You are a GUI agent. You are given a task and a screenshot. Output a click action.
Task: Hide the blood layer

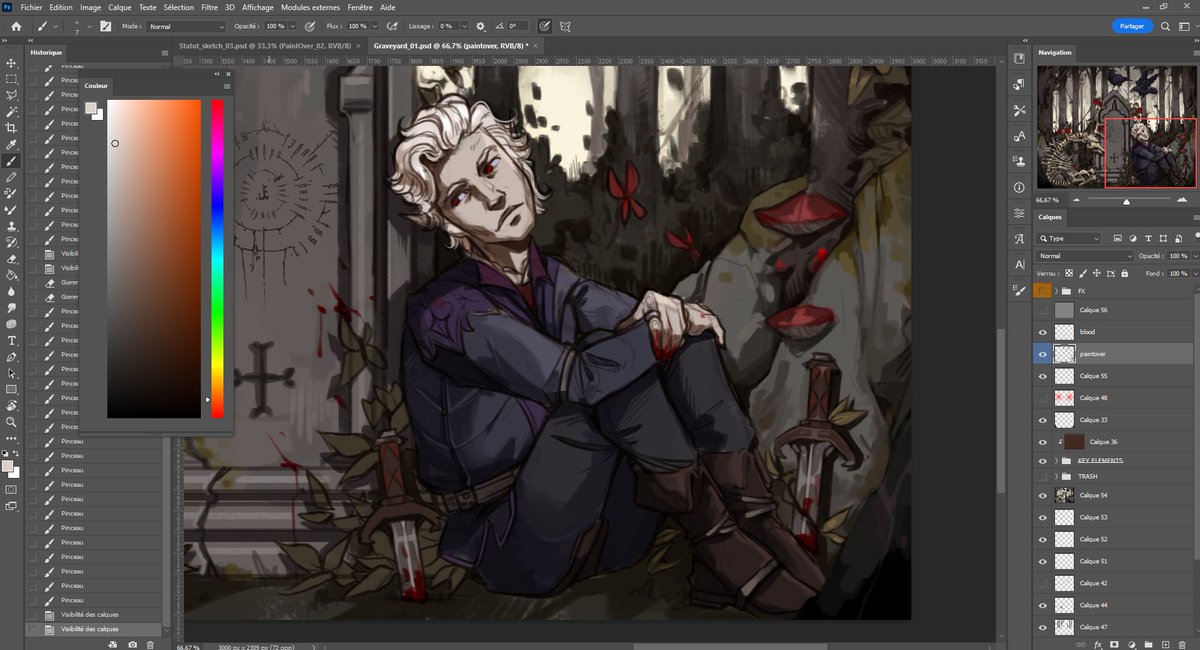coord(1043,332)
